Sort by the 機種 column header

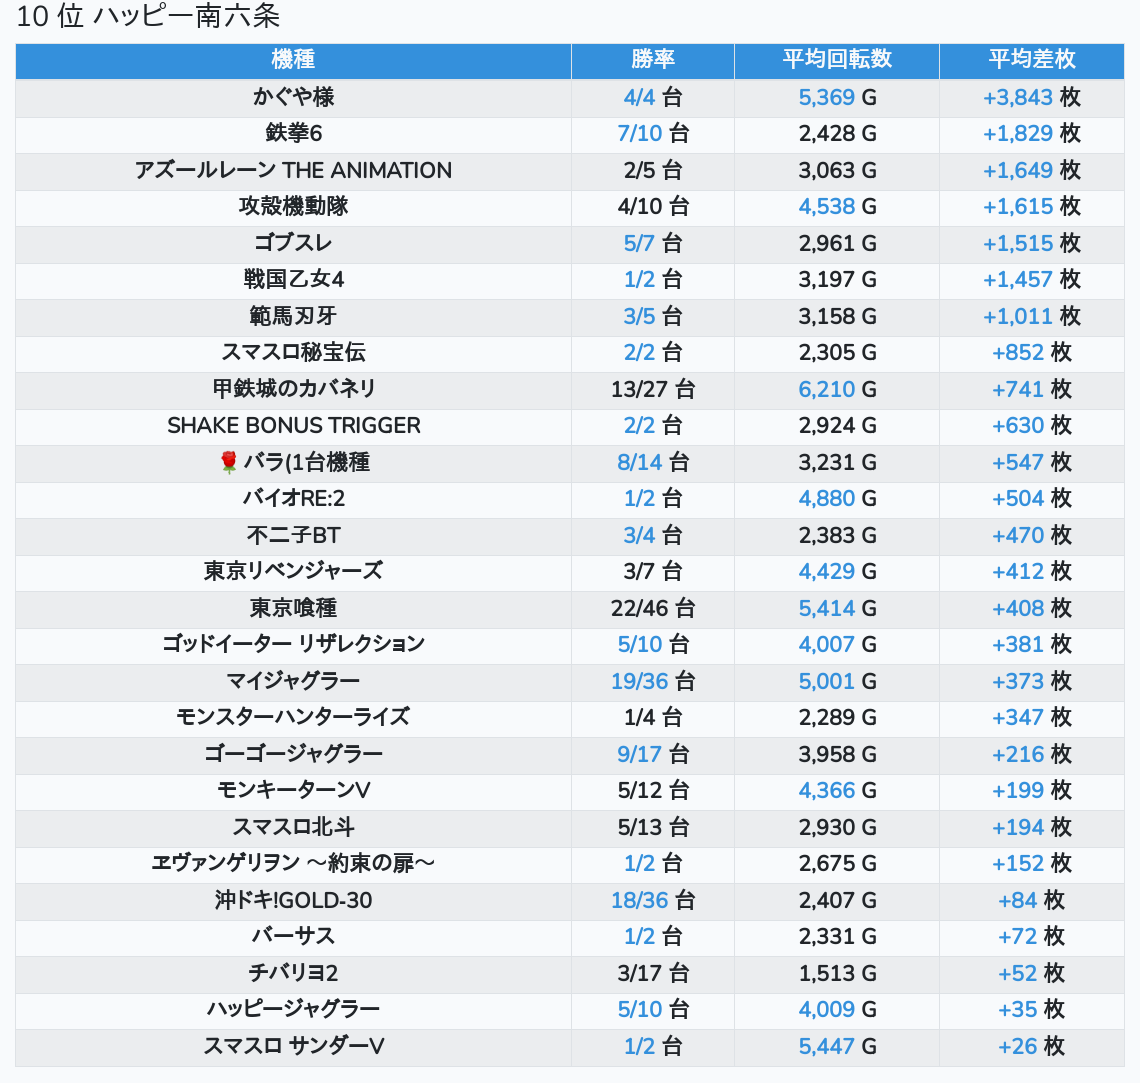(x=293, y=60)
